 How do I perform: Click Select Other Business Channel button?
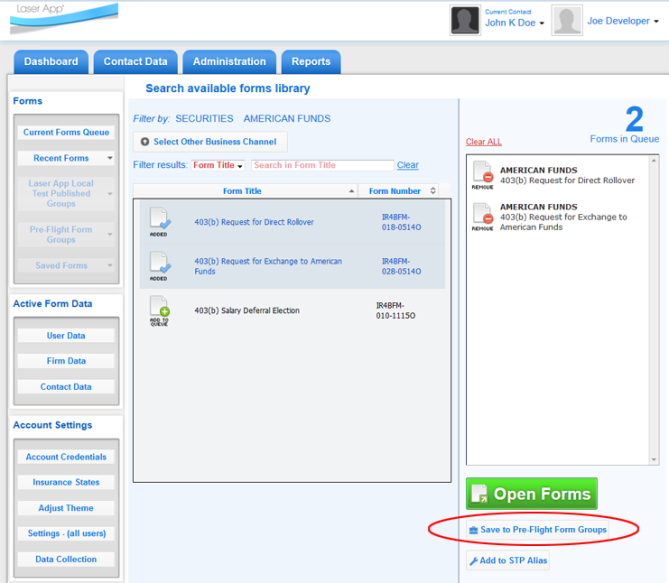tap(210, 142)
